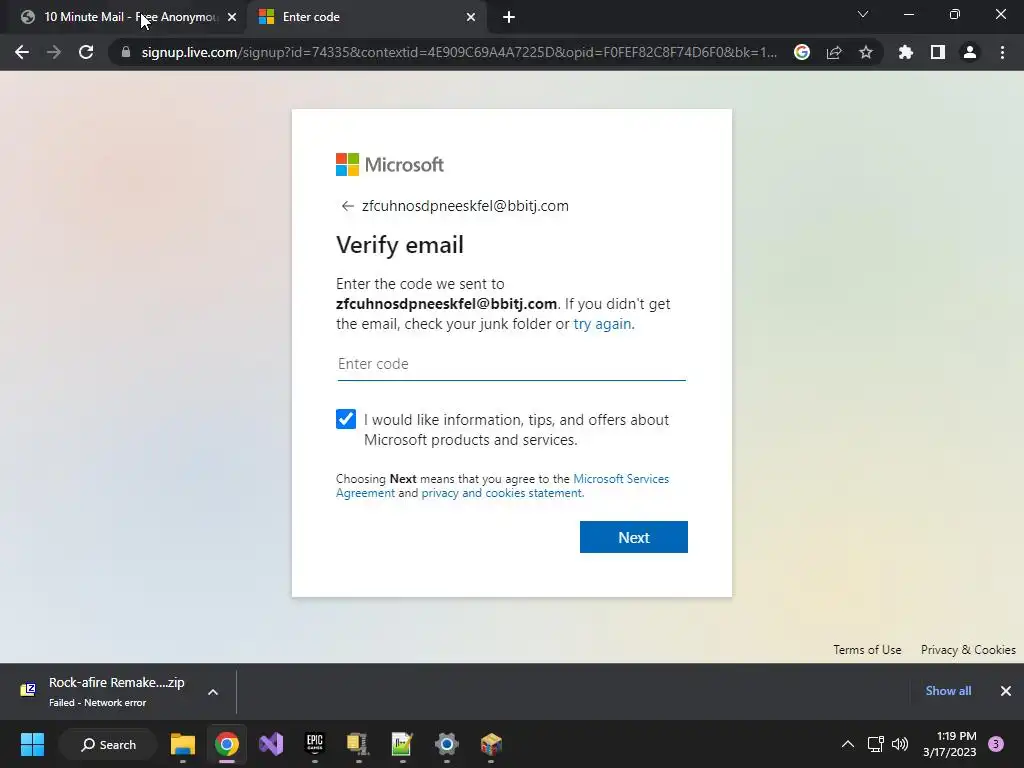The height and width of the screenshot is (768, 1024).
Task: Uncheck the information, tips, and offers checkbox
Action: coord(346,419)
